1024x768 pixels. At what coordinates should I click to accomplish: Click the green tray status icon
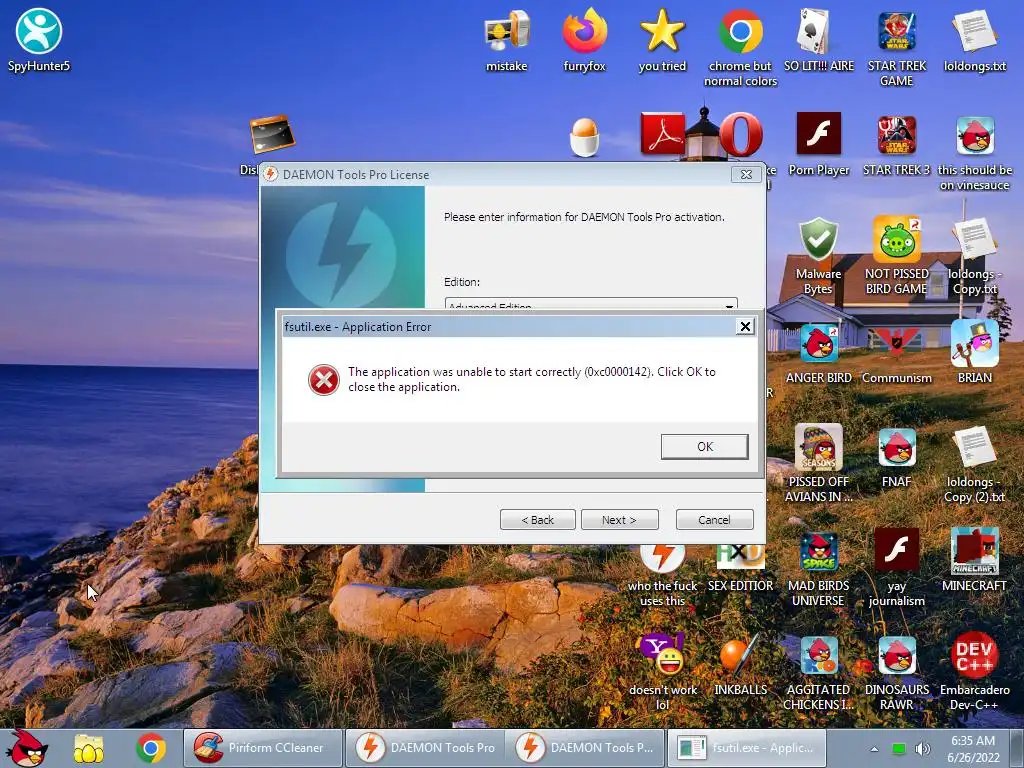coord(899,749)
